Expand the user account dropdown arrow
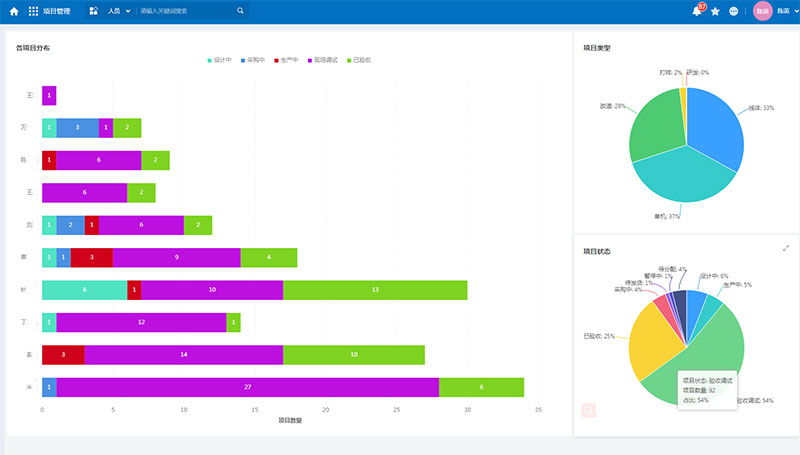The width and height of the screenshot is (800, 455). point(796,11)
